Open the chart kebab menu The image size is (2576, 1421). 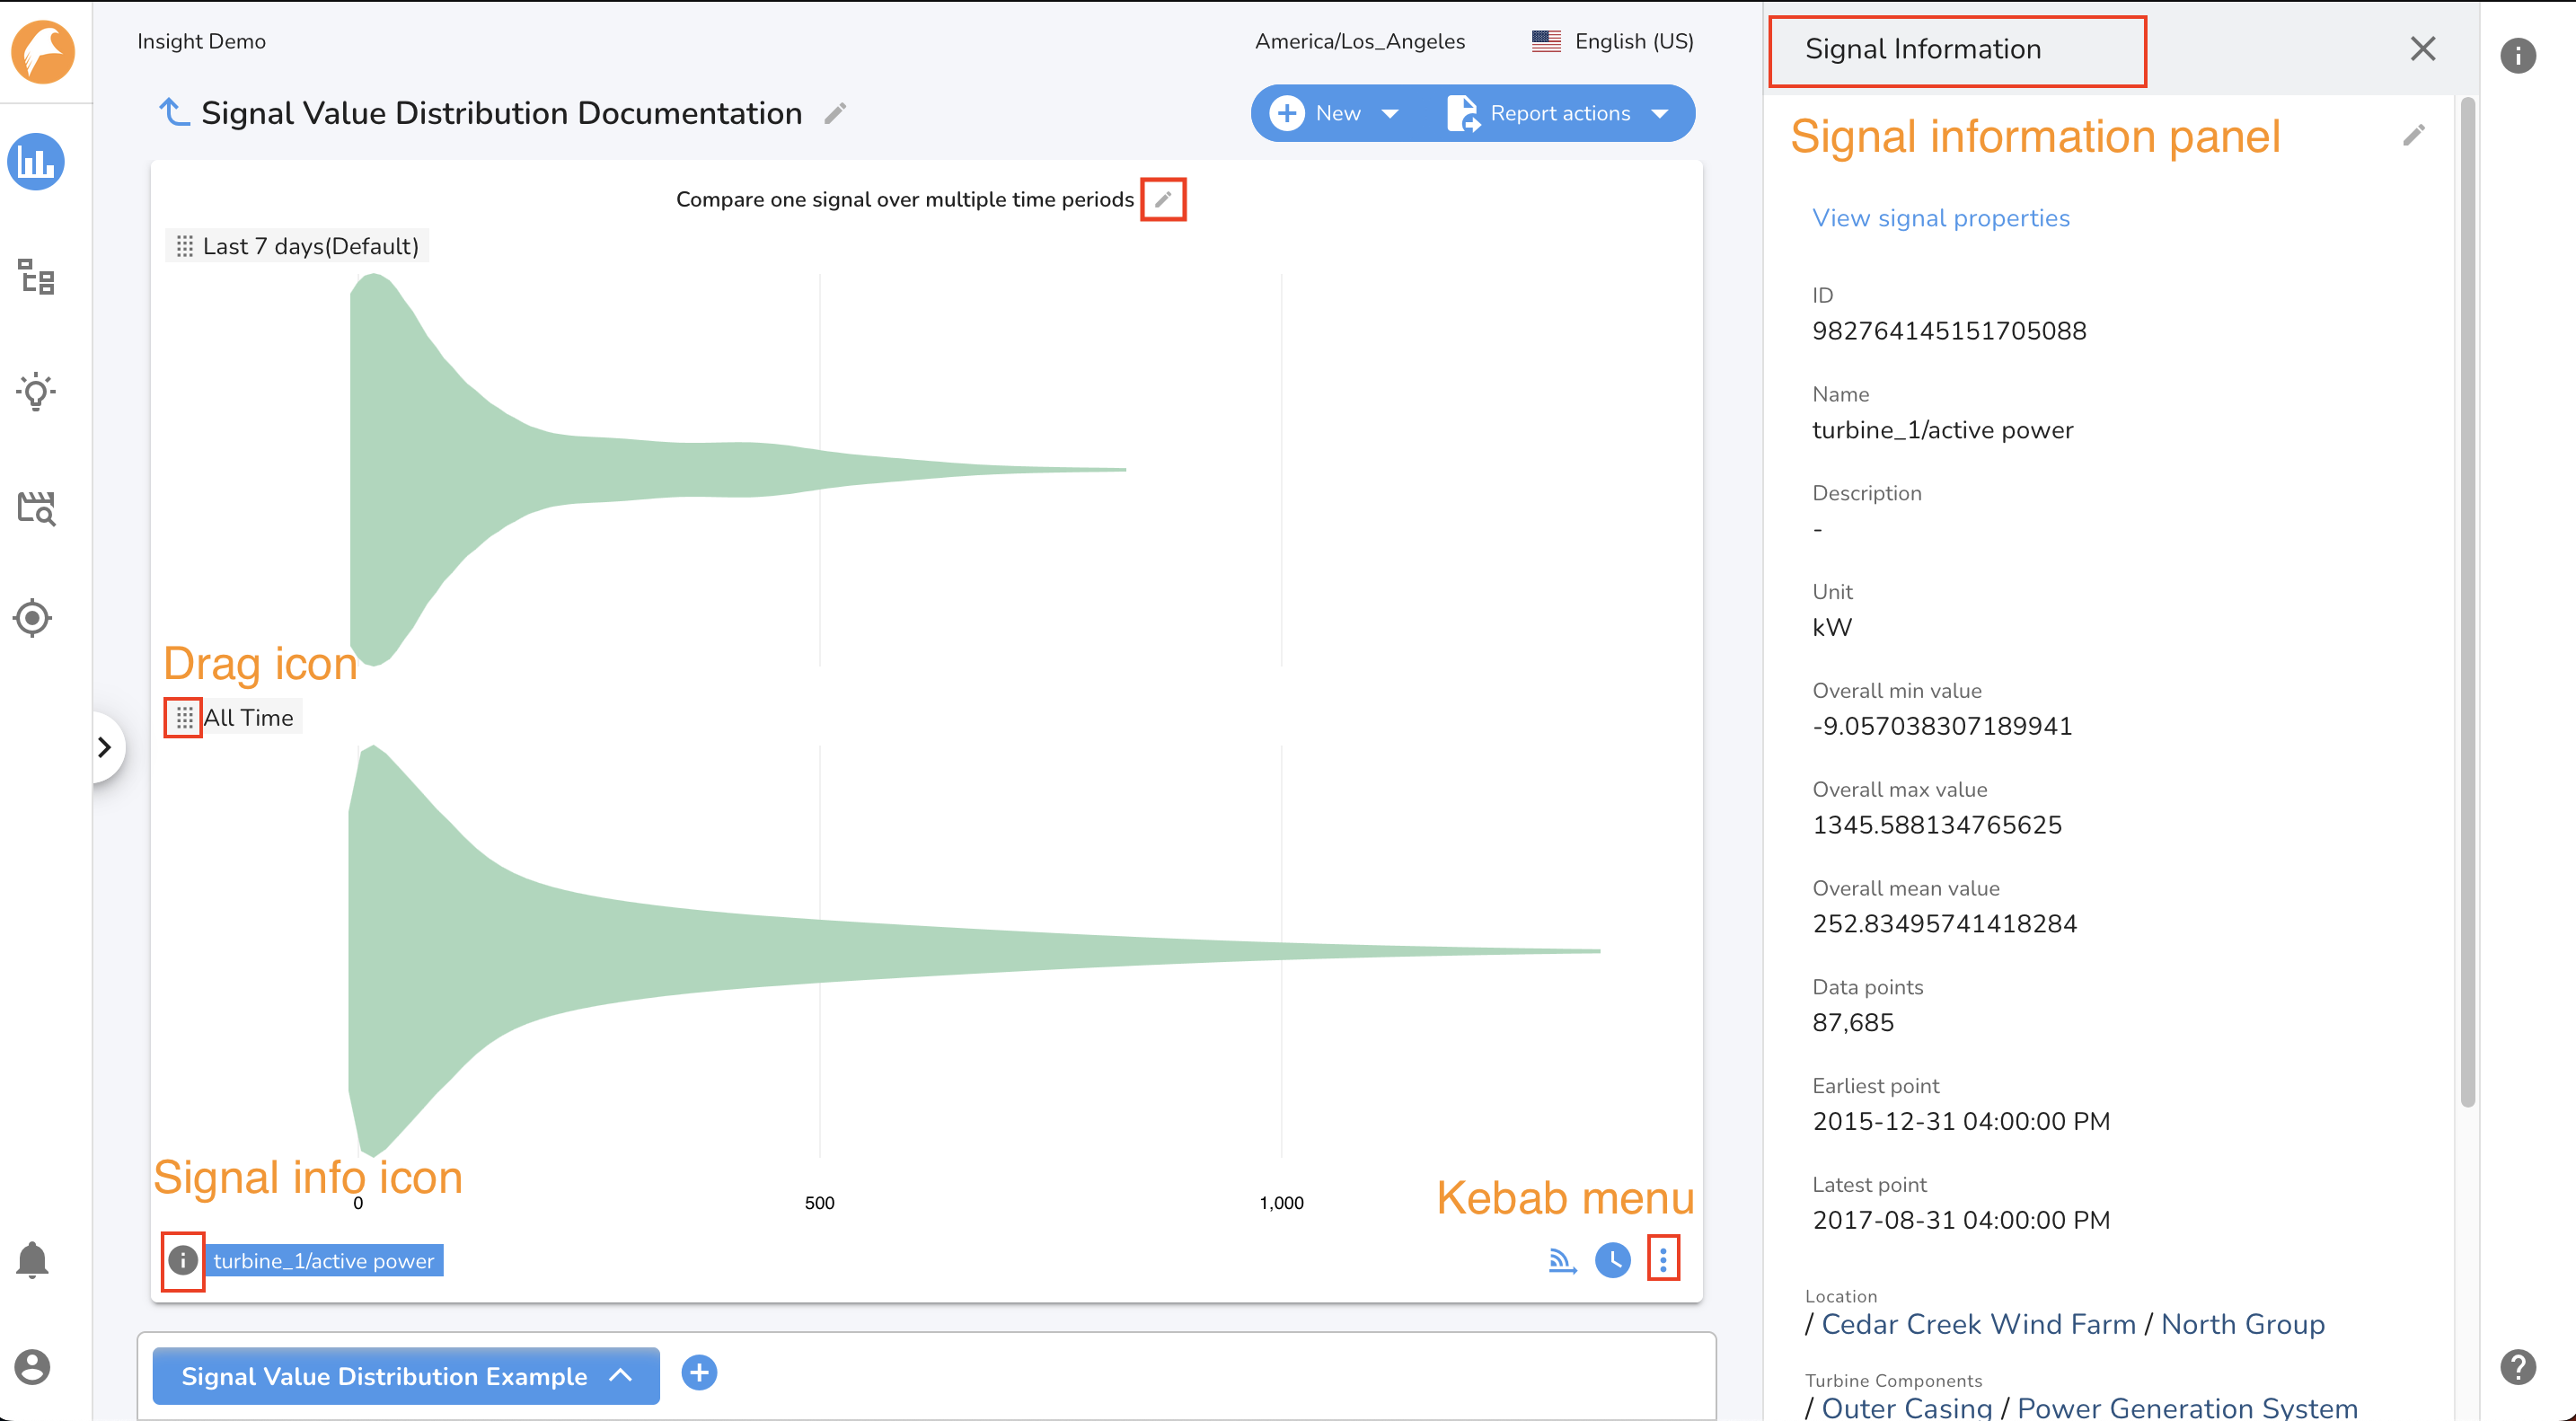[1663, 1260]
